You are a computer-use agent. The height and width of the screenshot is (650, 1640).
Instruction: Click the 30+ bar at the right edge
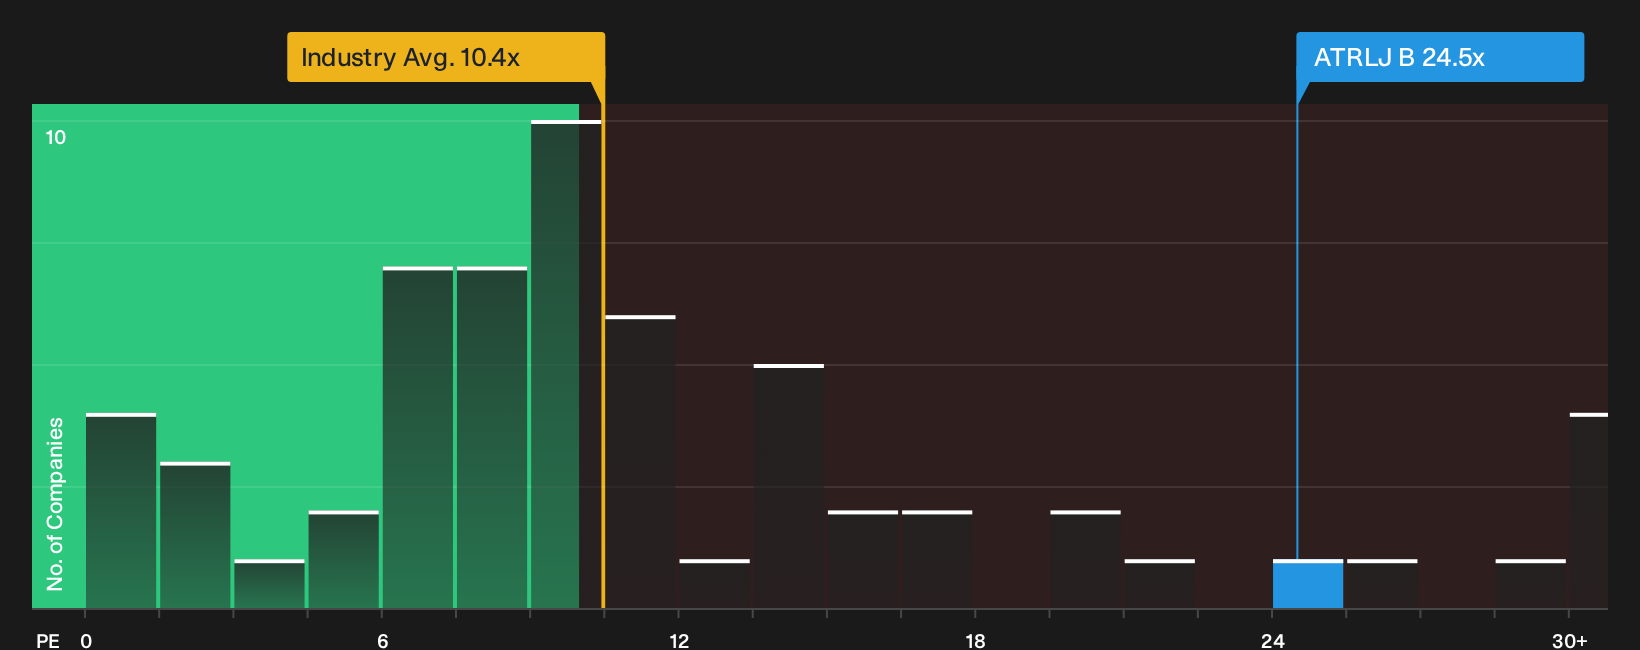pyautogui.click(x=1589, y=511)
